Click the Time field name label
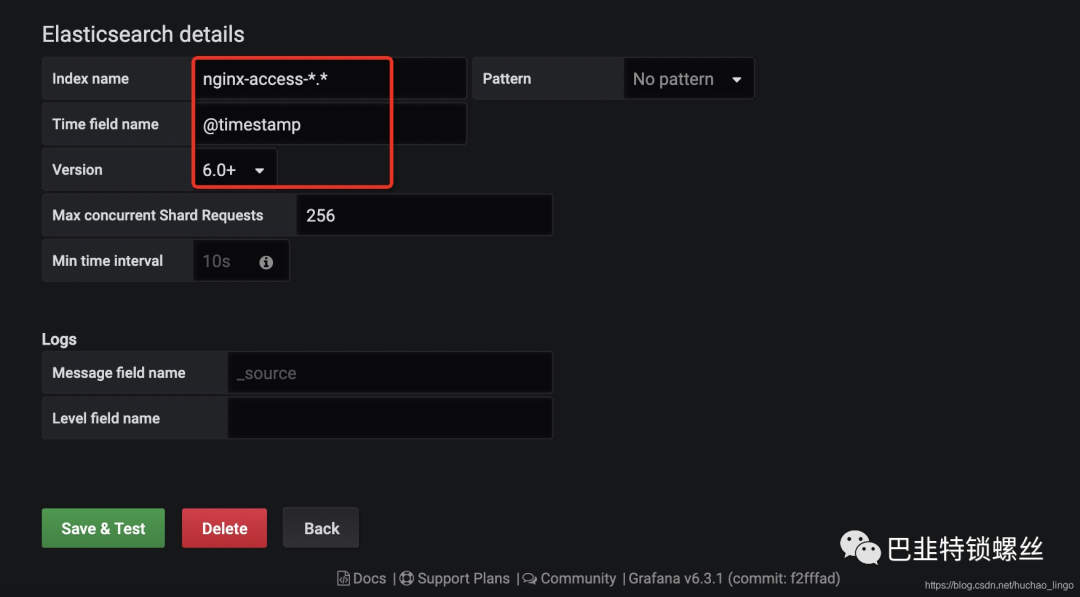 click(x=105, y=124)
